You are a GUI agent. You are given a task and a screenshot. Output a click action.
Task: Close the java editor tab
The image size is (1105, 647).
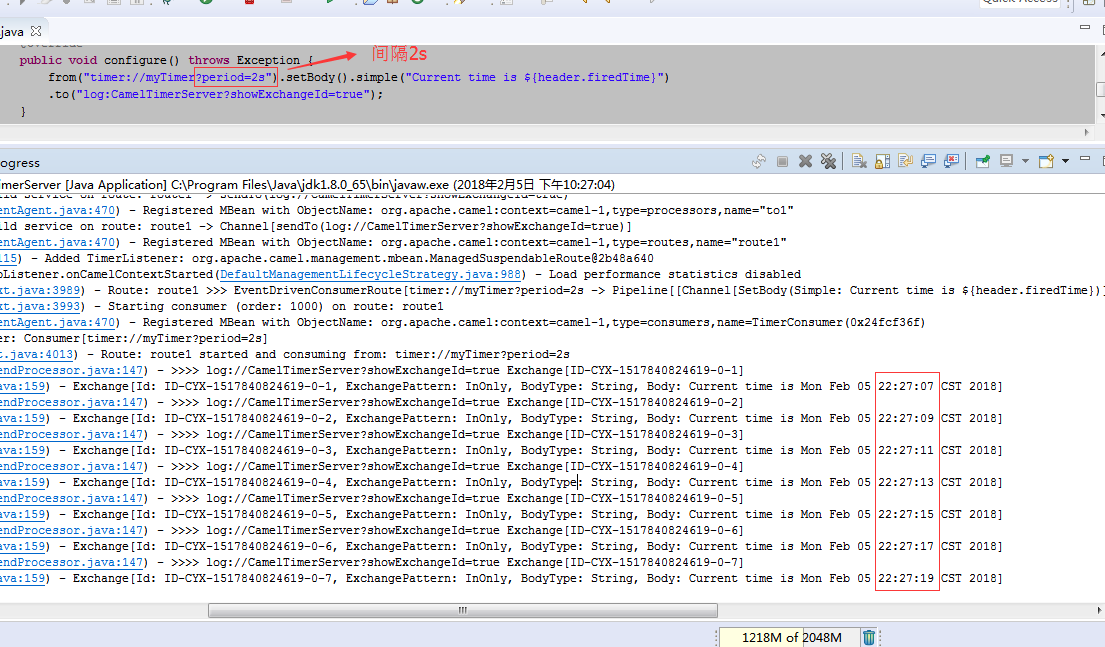point(36,31)
